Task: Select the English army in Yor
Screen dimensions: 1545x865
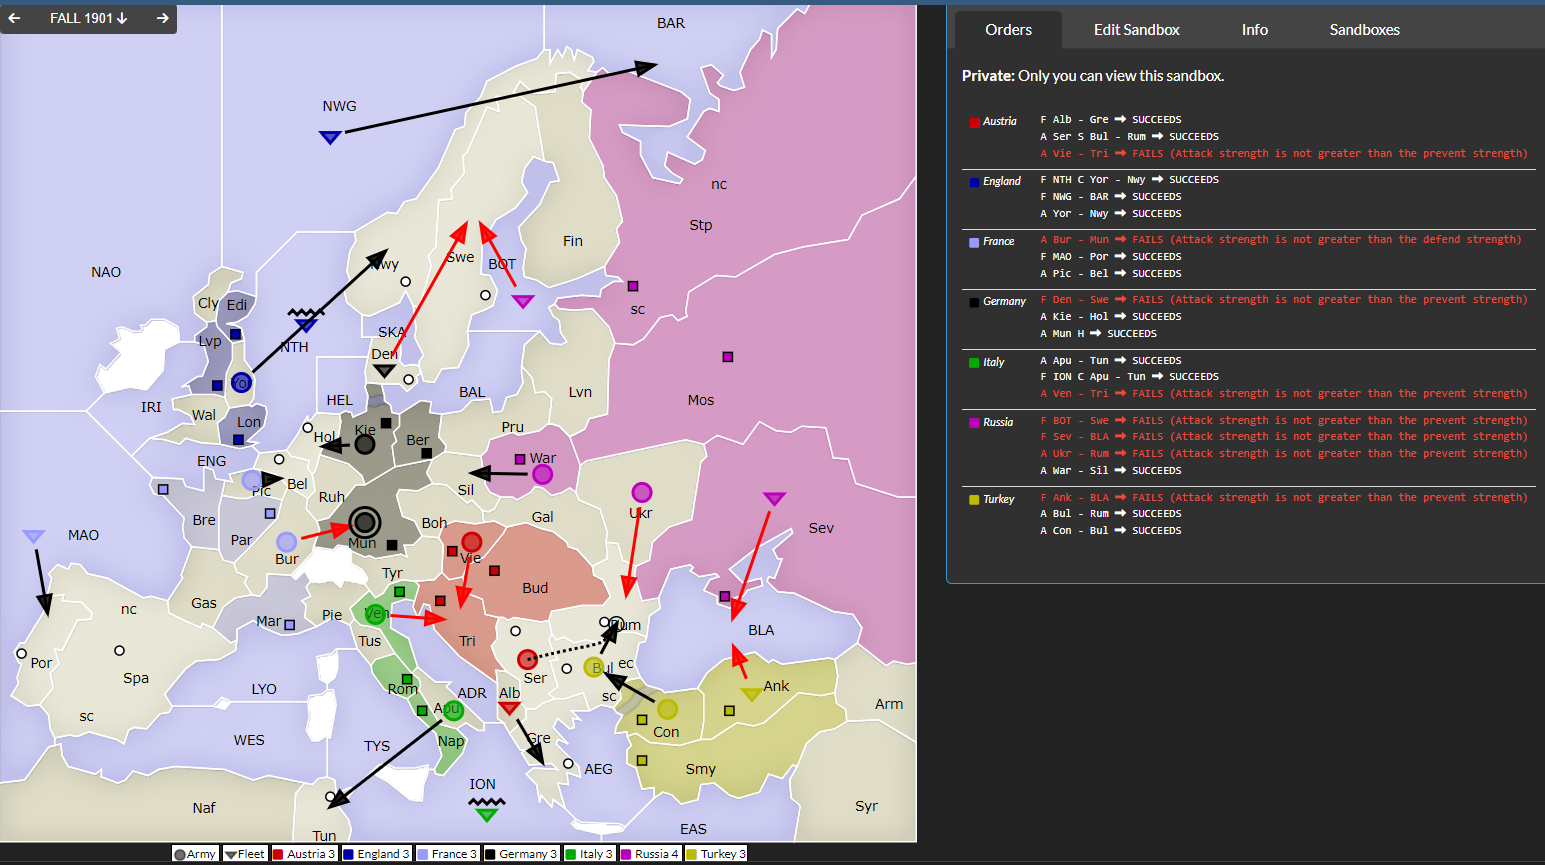Action: [x=241, y=383]
